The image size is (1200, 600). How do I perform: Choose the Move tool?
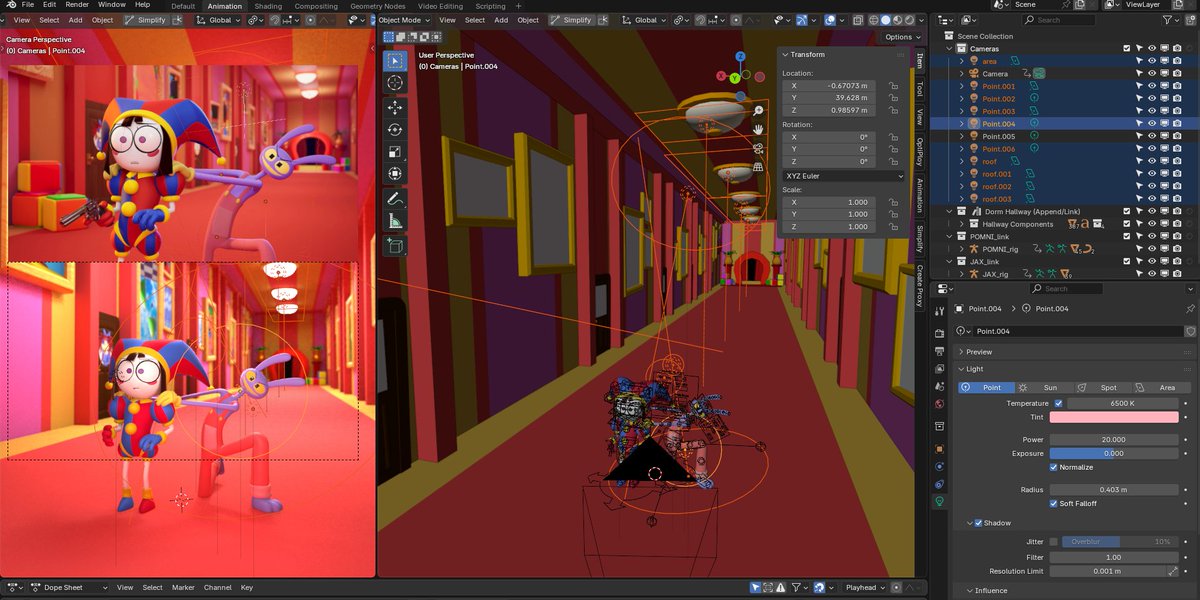[x=395, y=107]
